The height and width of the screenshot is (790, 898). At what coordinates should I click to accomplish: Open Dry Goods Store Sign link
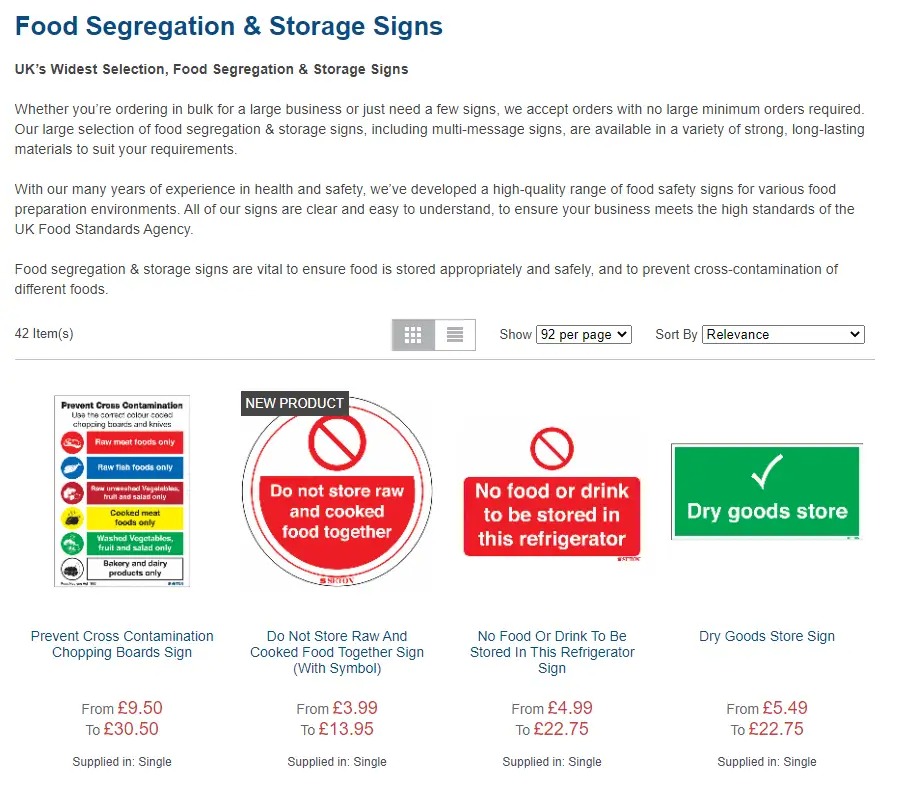(x=767, y=636)
